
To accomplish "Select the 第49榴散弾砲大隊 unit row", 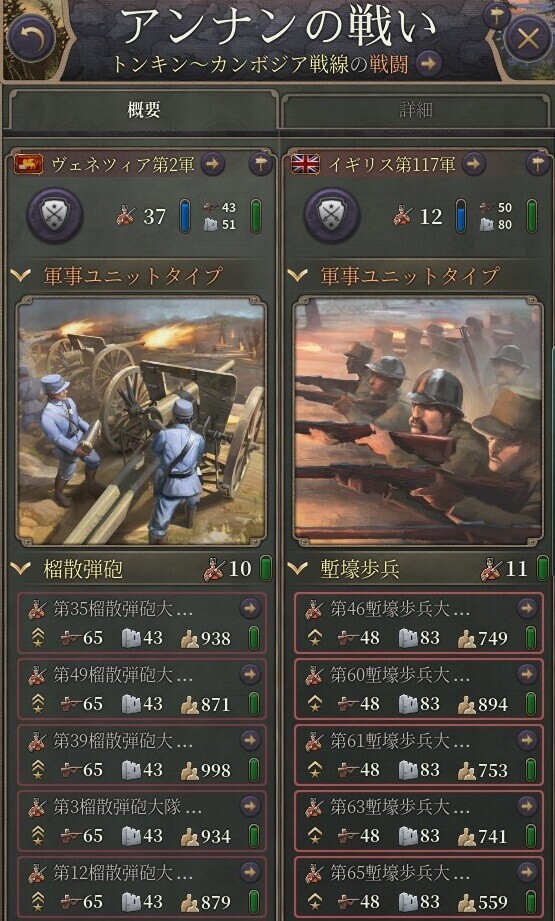I will click(x=142, y=690).
